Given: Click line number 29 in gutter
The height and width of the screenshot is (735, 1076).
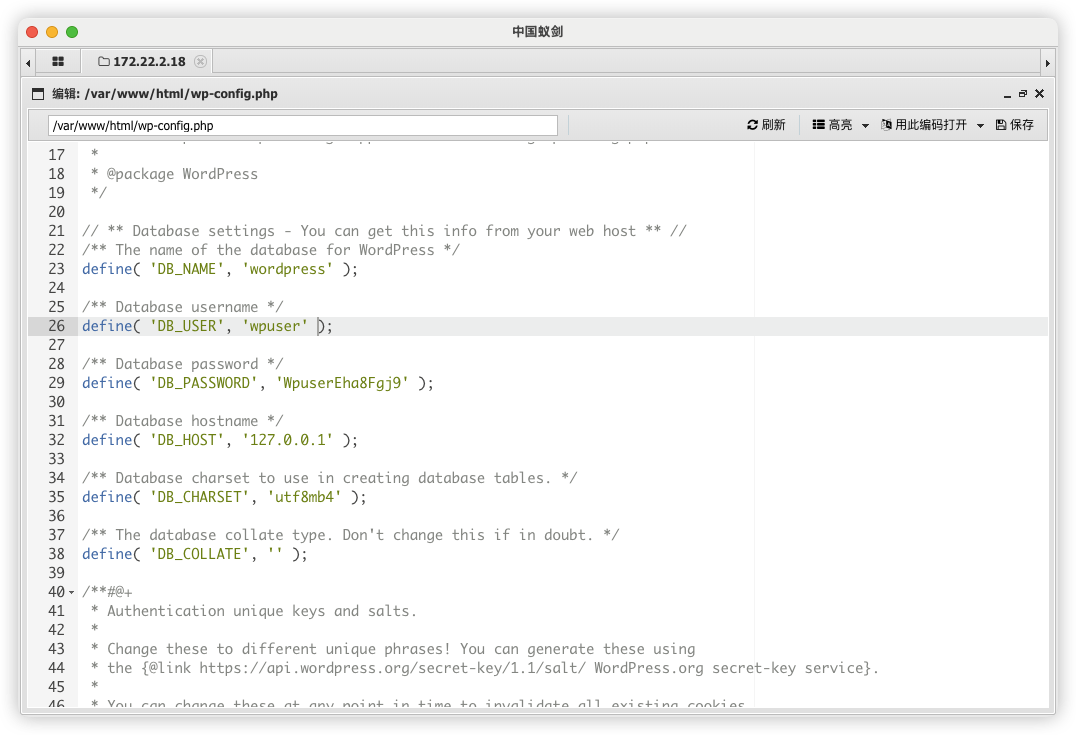Looking at the screenshot, I should (x=56, y=383).
